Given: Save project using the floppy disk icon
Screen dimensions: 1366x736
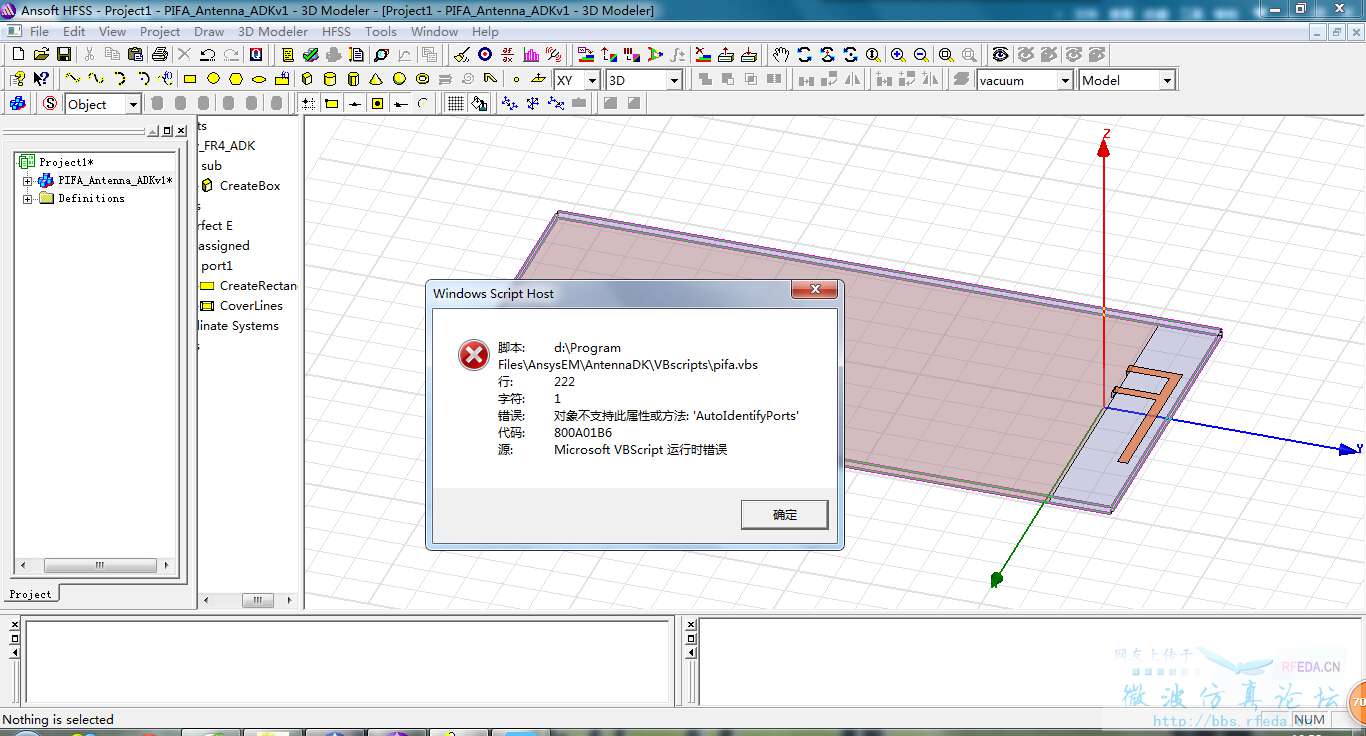Looking at the screenshot, I should (64, 55).
